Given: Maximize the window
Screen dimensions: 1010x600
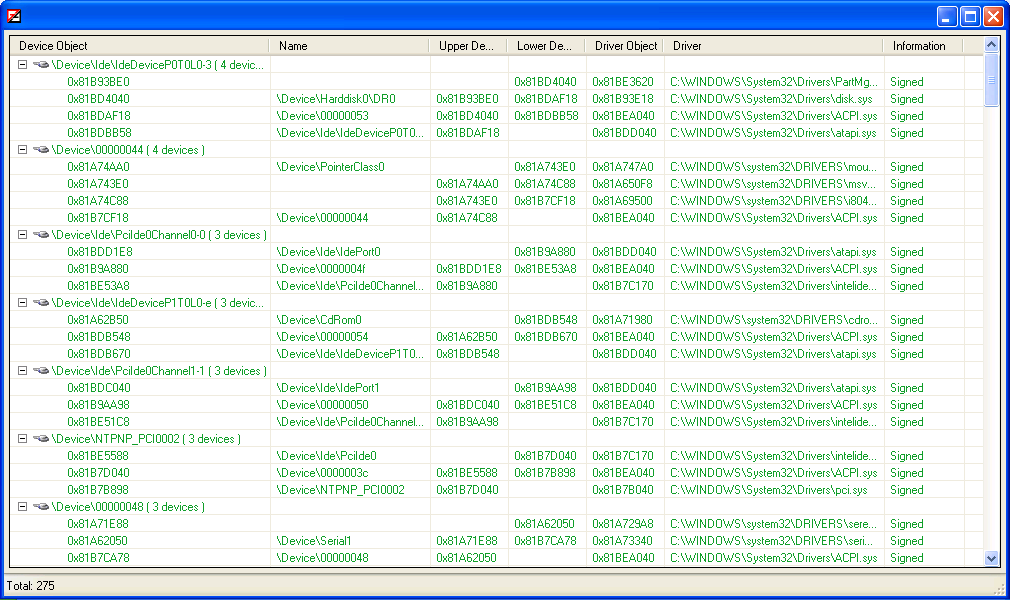Looking at the screenshot, I should click(x=970, y=16).
